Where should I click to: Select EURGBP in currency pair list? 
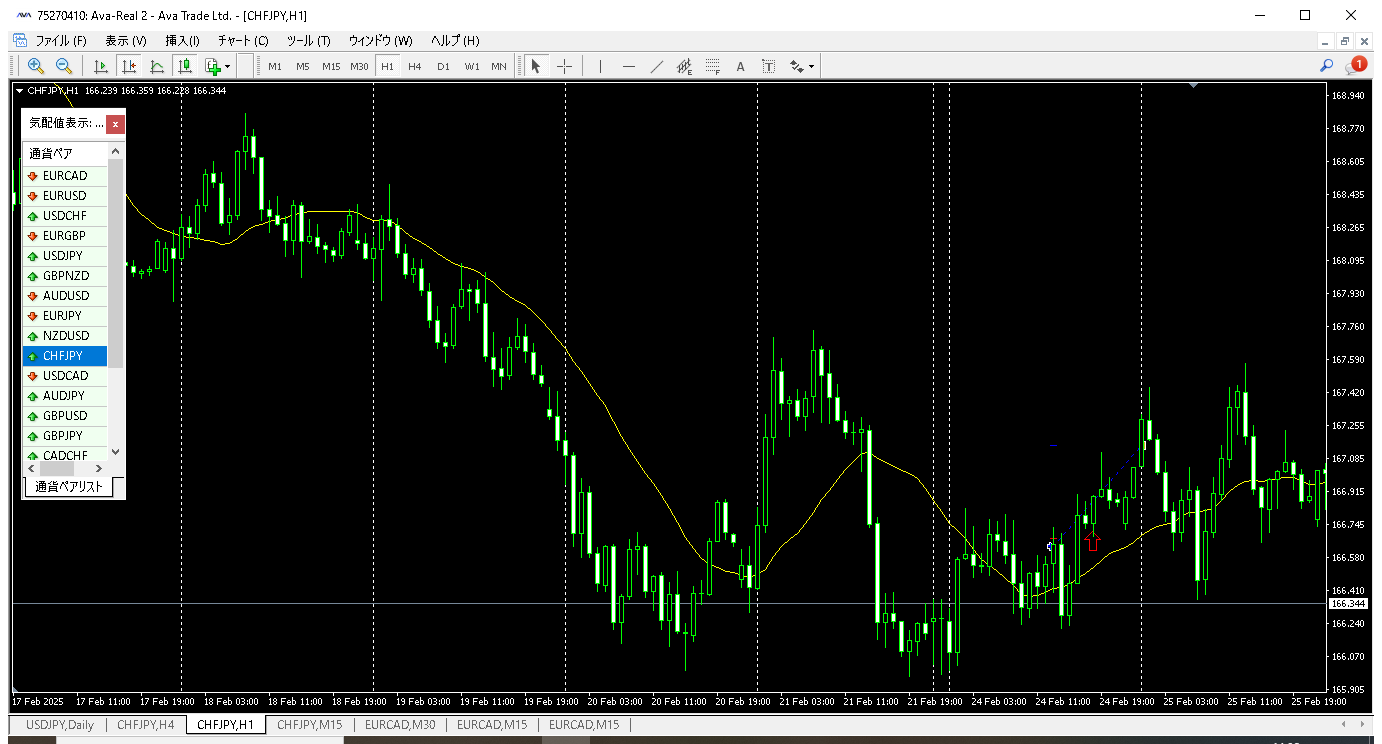[x=65, y=236]
